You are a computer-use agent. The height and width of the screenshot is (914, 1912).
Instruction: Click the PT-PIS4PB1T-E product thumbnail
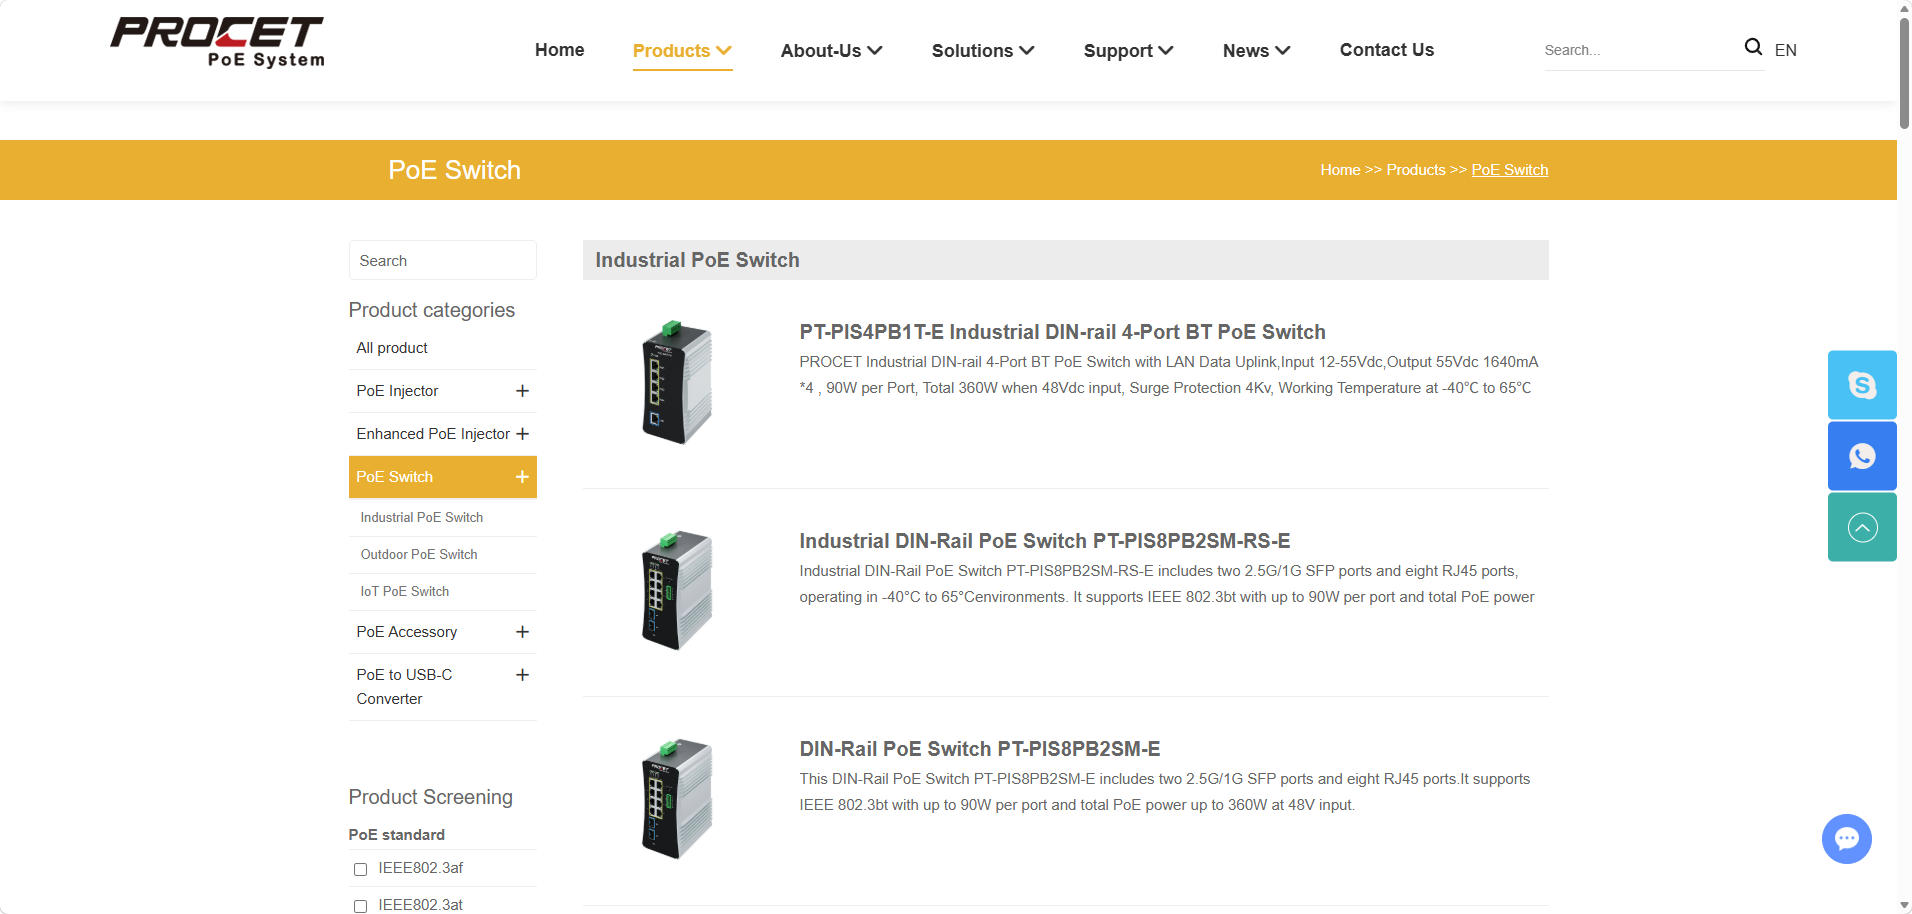pos(677,383)
